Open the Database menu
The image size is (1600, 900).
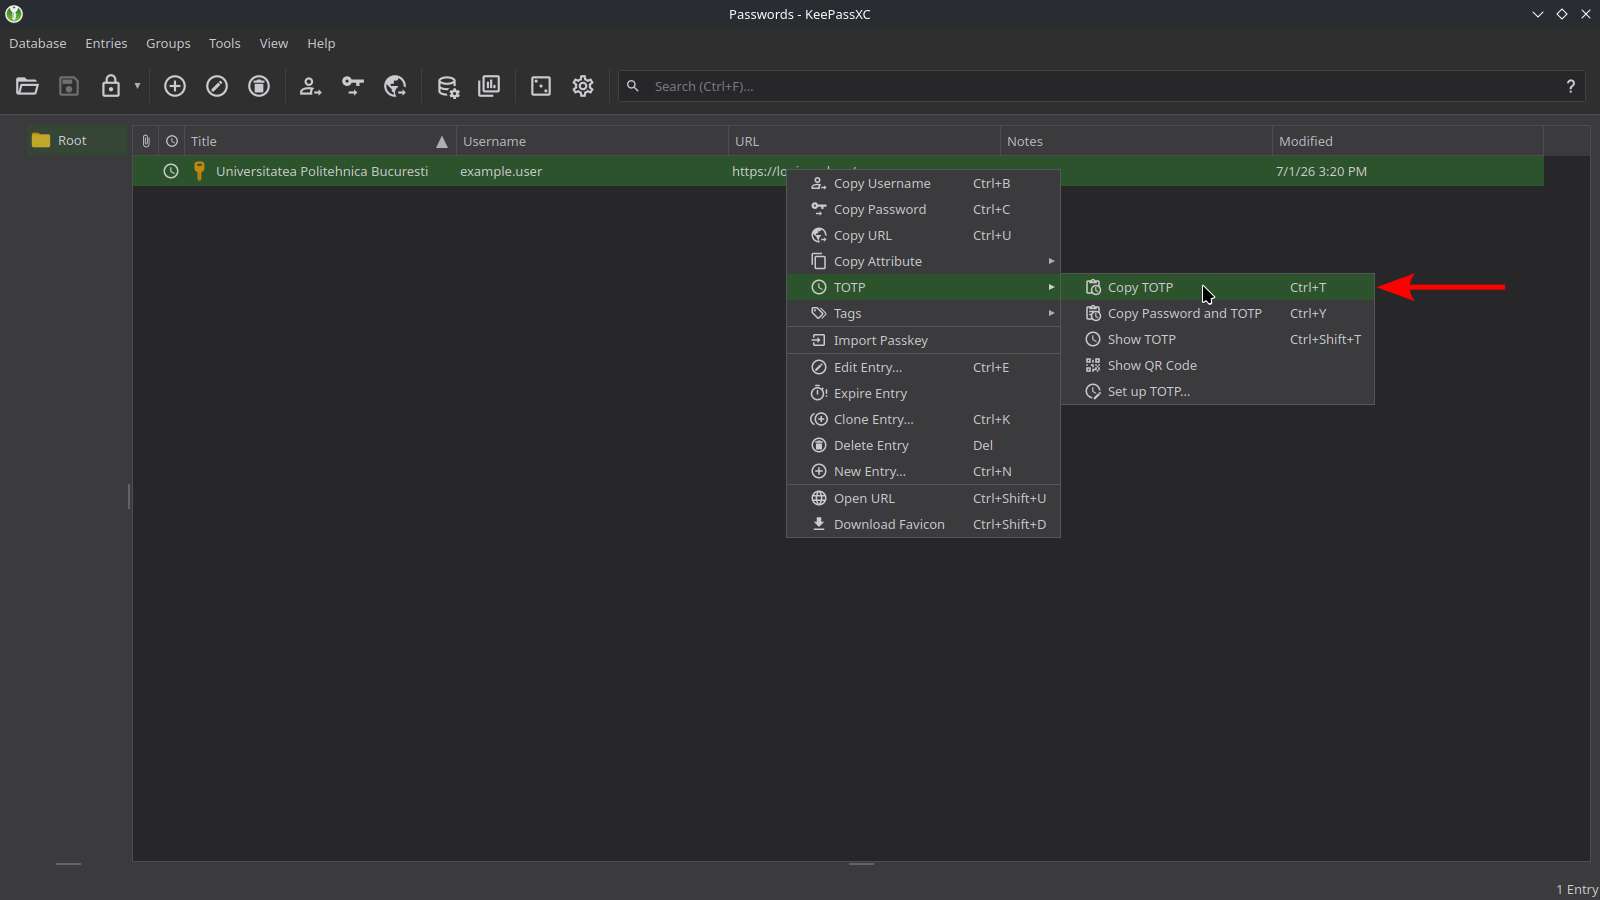pyautogui.click(x=38, y=43)
